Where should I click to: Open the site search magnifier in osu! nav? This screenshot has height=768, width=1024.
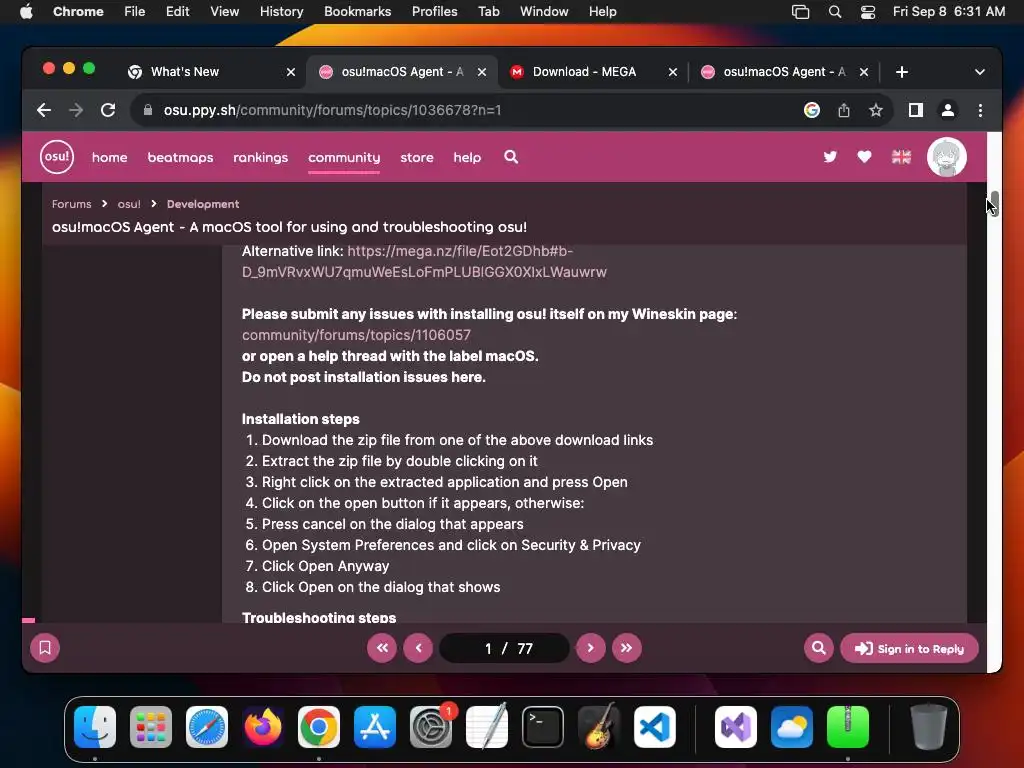click(x=511, y=157)
